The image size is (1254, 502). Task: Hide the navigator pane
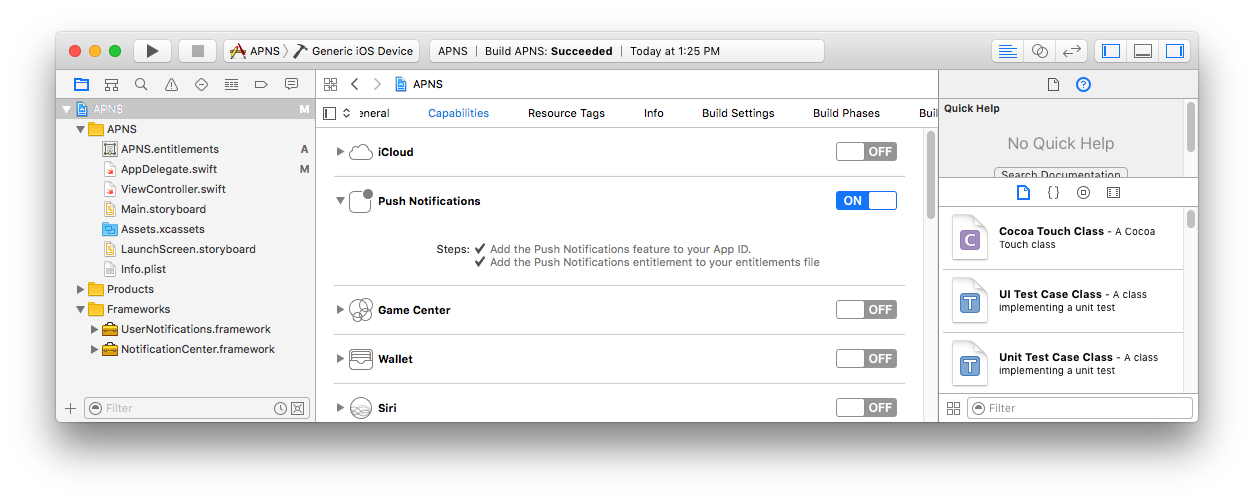click(x=1111, y=51)
